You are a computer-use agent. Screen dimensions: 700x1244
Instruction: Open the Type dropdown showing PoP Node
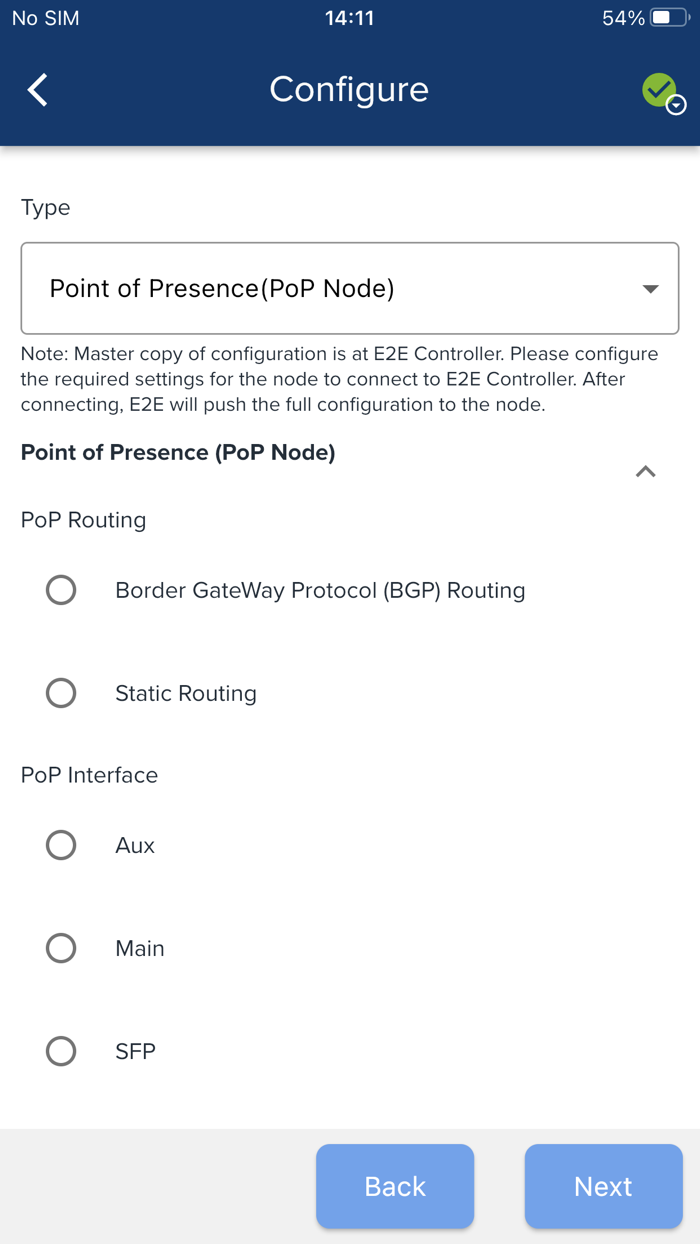tap(349, 288)
